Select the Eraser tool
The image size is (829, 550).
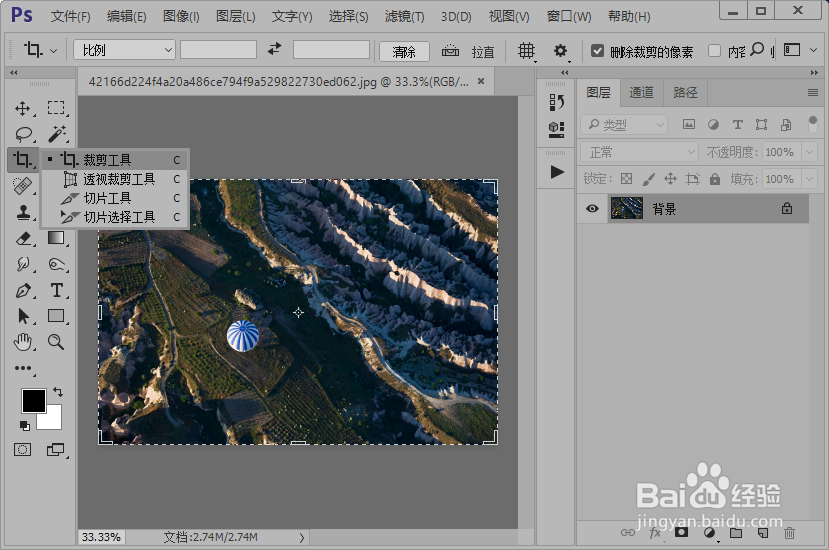(23, 239)
